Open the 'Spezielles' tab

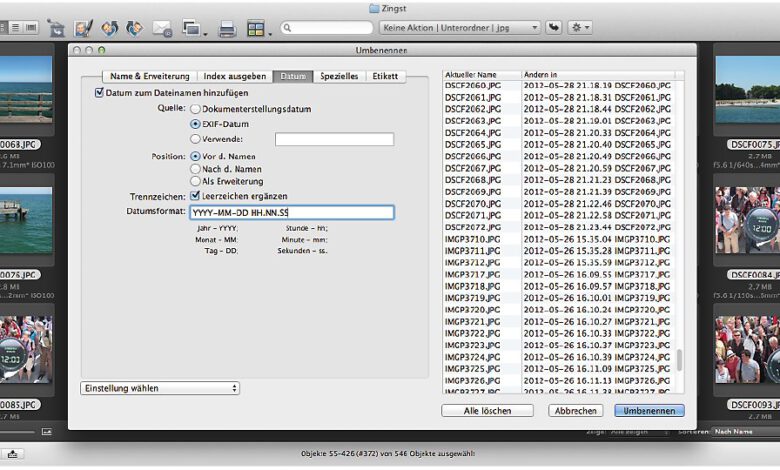(x=339, y=76)
